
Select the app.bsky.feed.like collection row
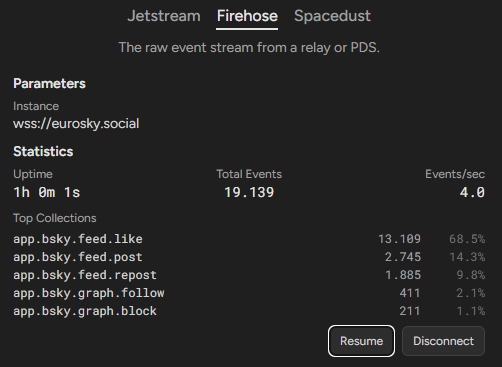pos(249,239)
